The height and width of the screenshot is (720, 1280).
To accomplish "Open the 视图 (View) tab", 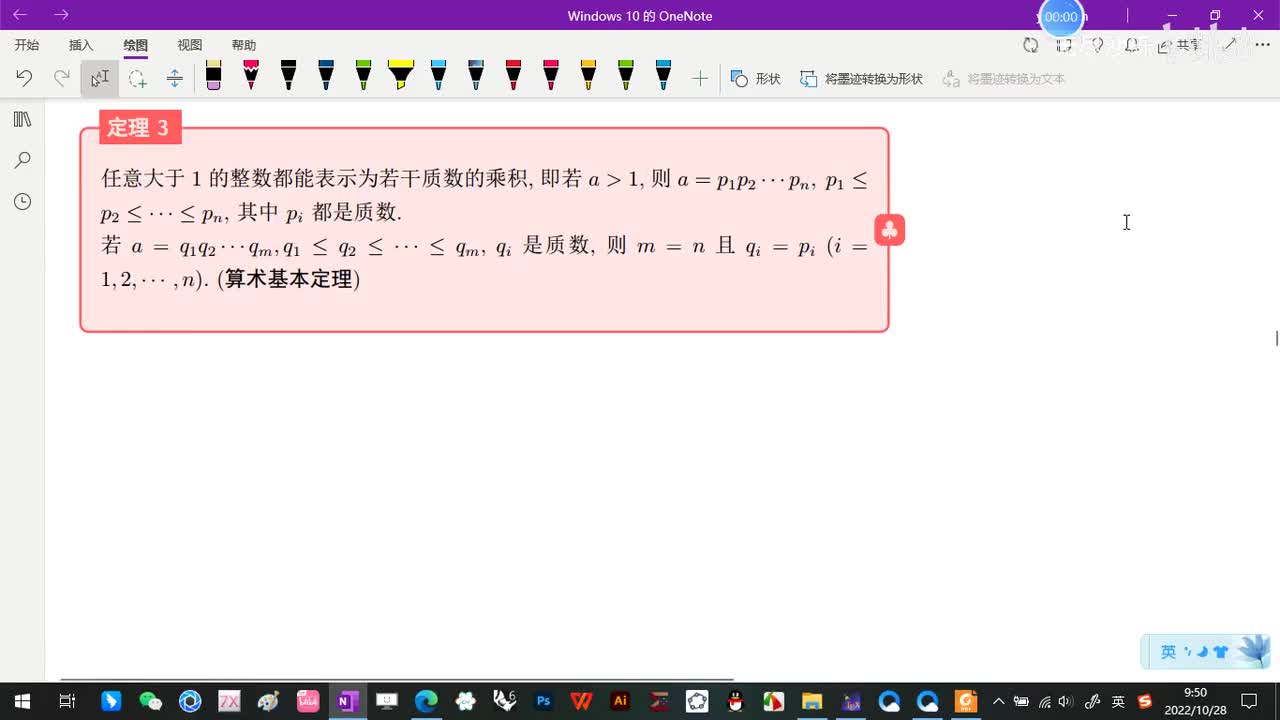I will 189,45.
